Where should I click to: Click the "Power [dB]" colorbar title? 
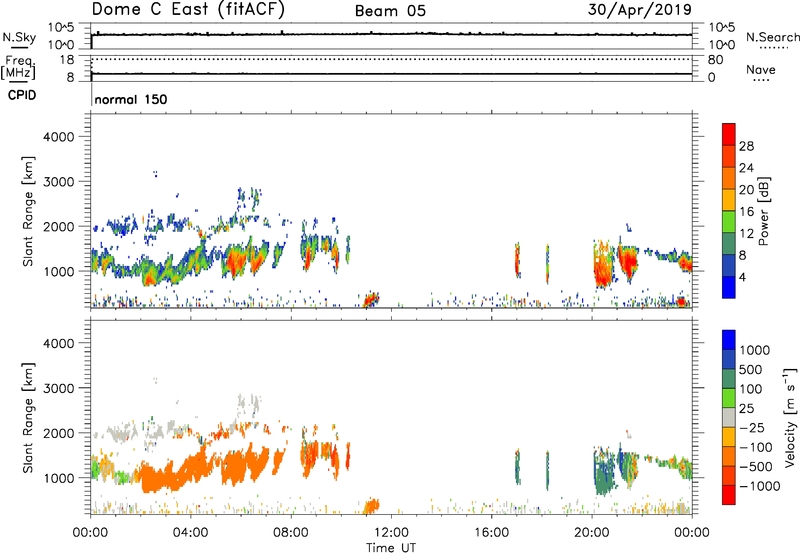(763, 211)
